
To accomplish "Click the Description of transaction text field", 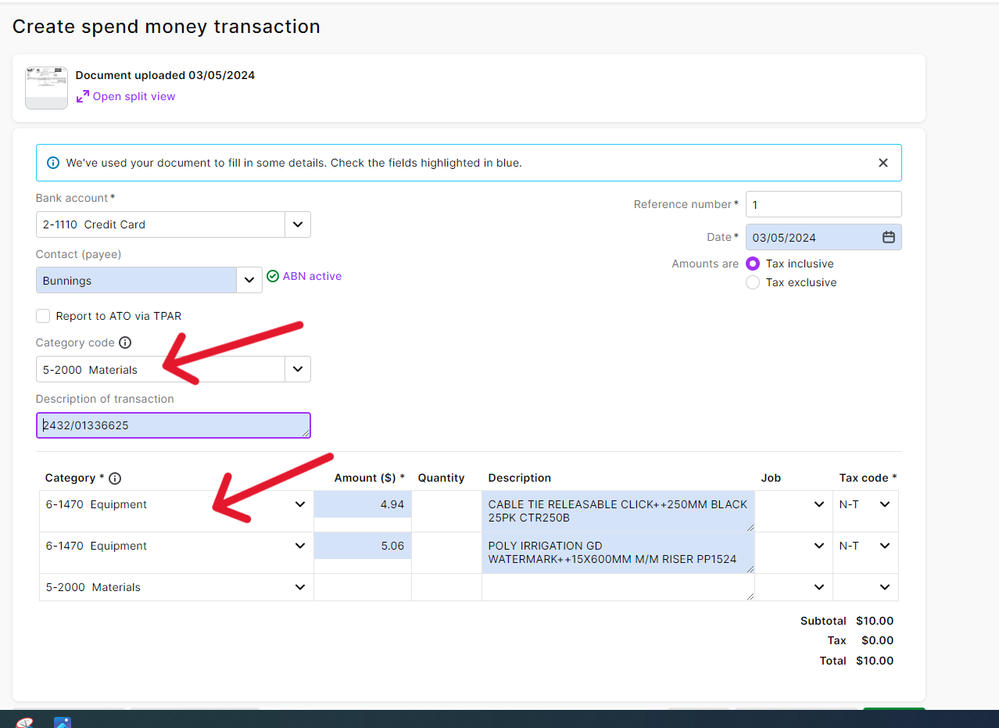I will coord(173,426).
